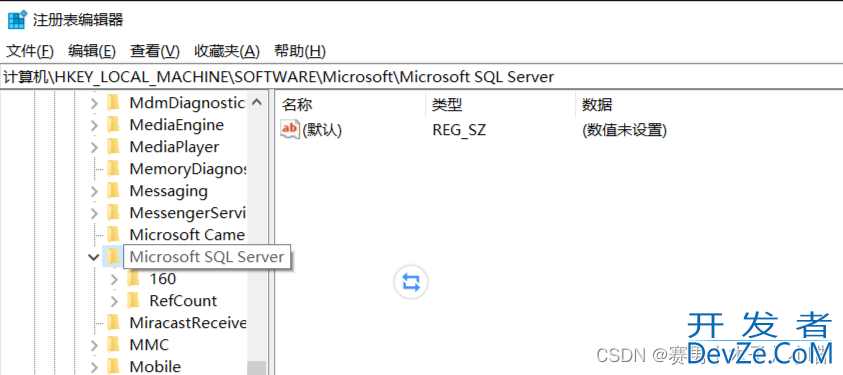Select the (默认) value name
The width and height of the screenshot is (843, 375).
click(322, 130)
